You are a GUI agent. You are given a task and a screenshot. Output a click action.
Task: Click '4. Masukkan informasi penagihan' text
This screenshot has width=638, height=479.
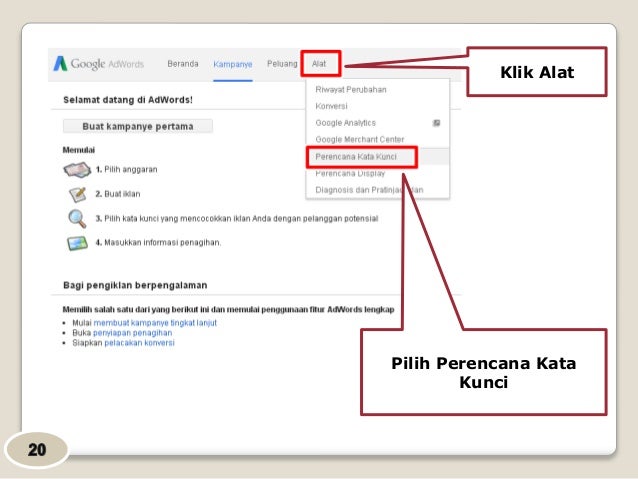pyautogui.click(x=158, y=243)
